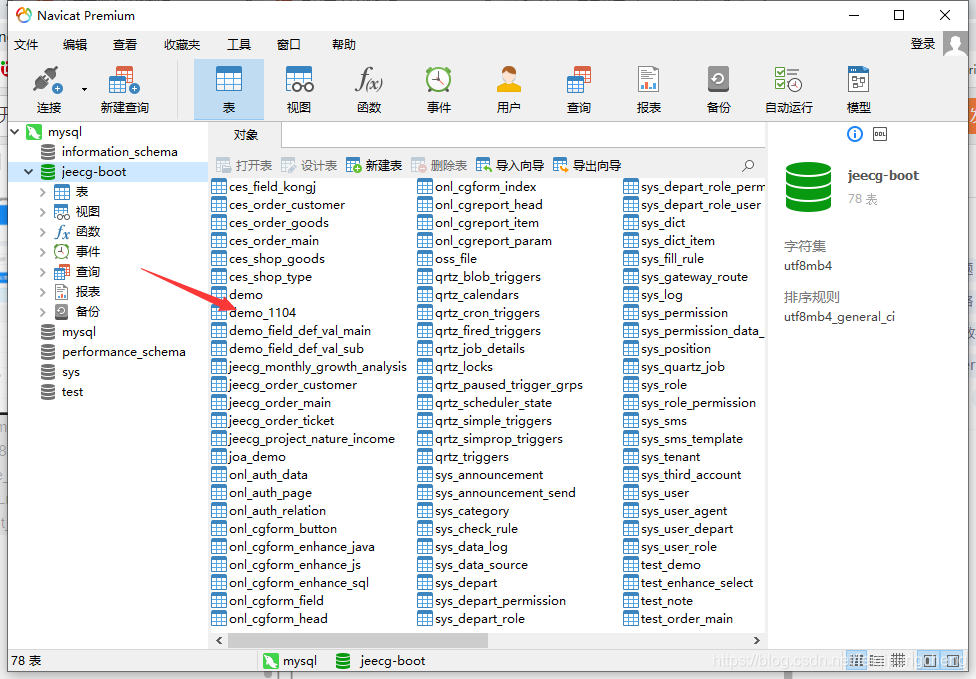Open the 文件 menu
This screenshot has height=679, width=976.
26,45
